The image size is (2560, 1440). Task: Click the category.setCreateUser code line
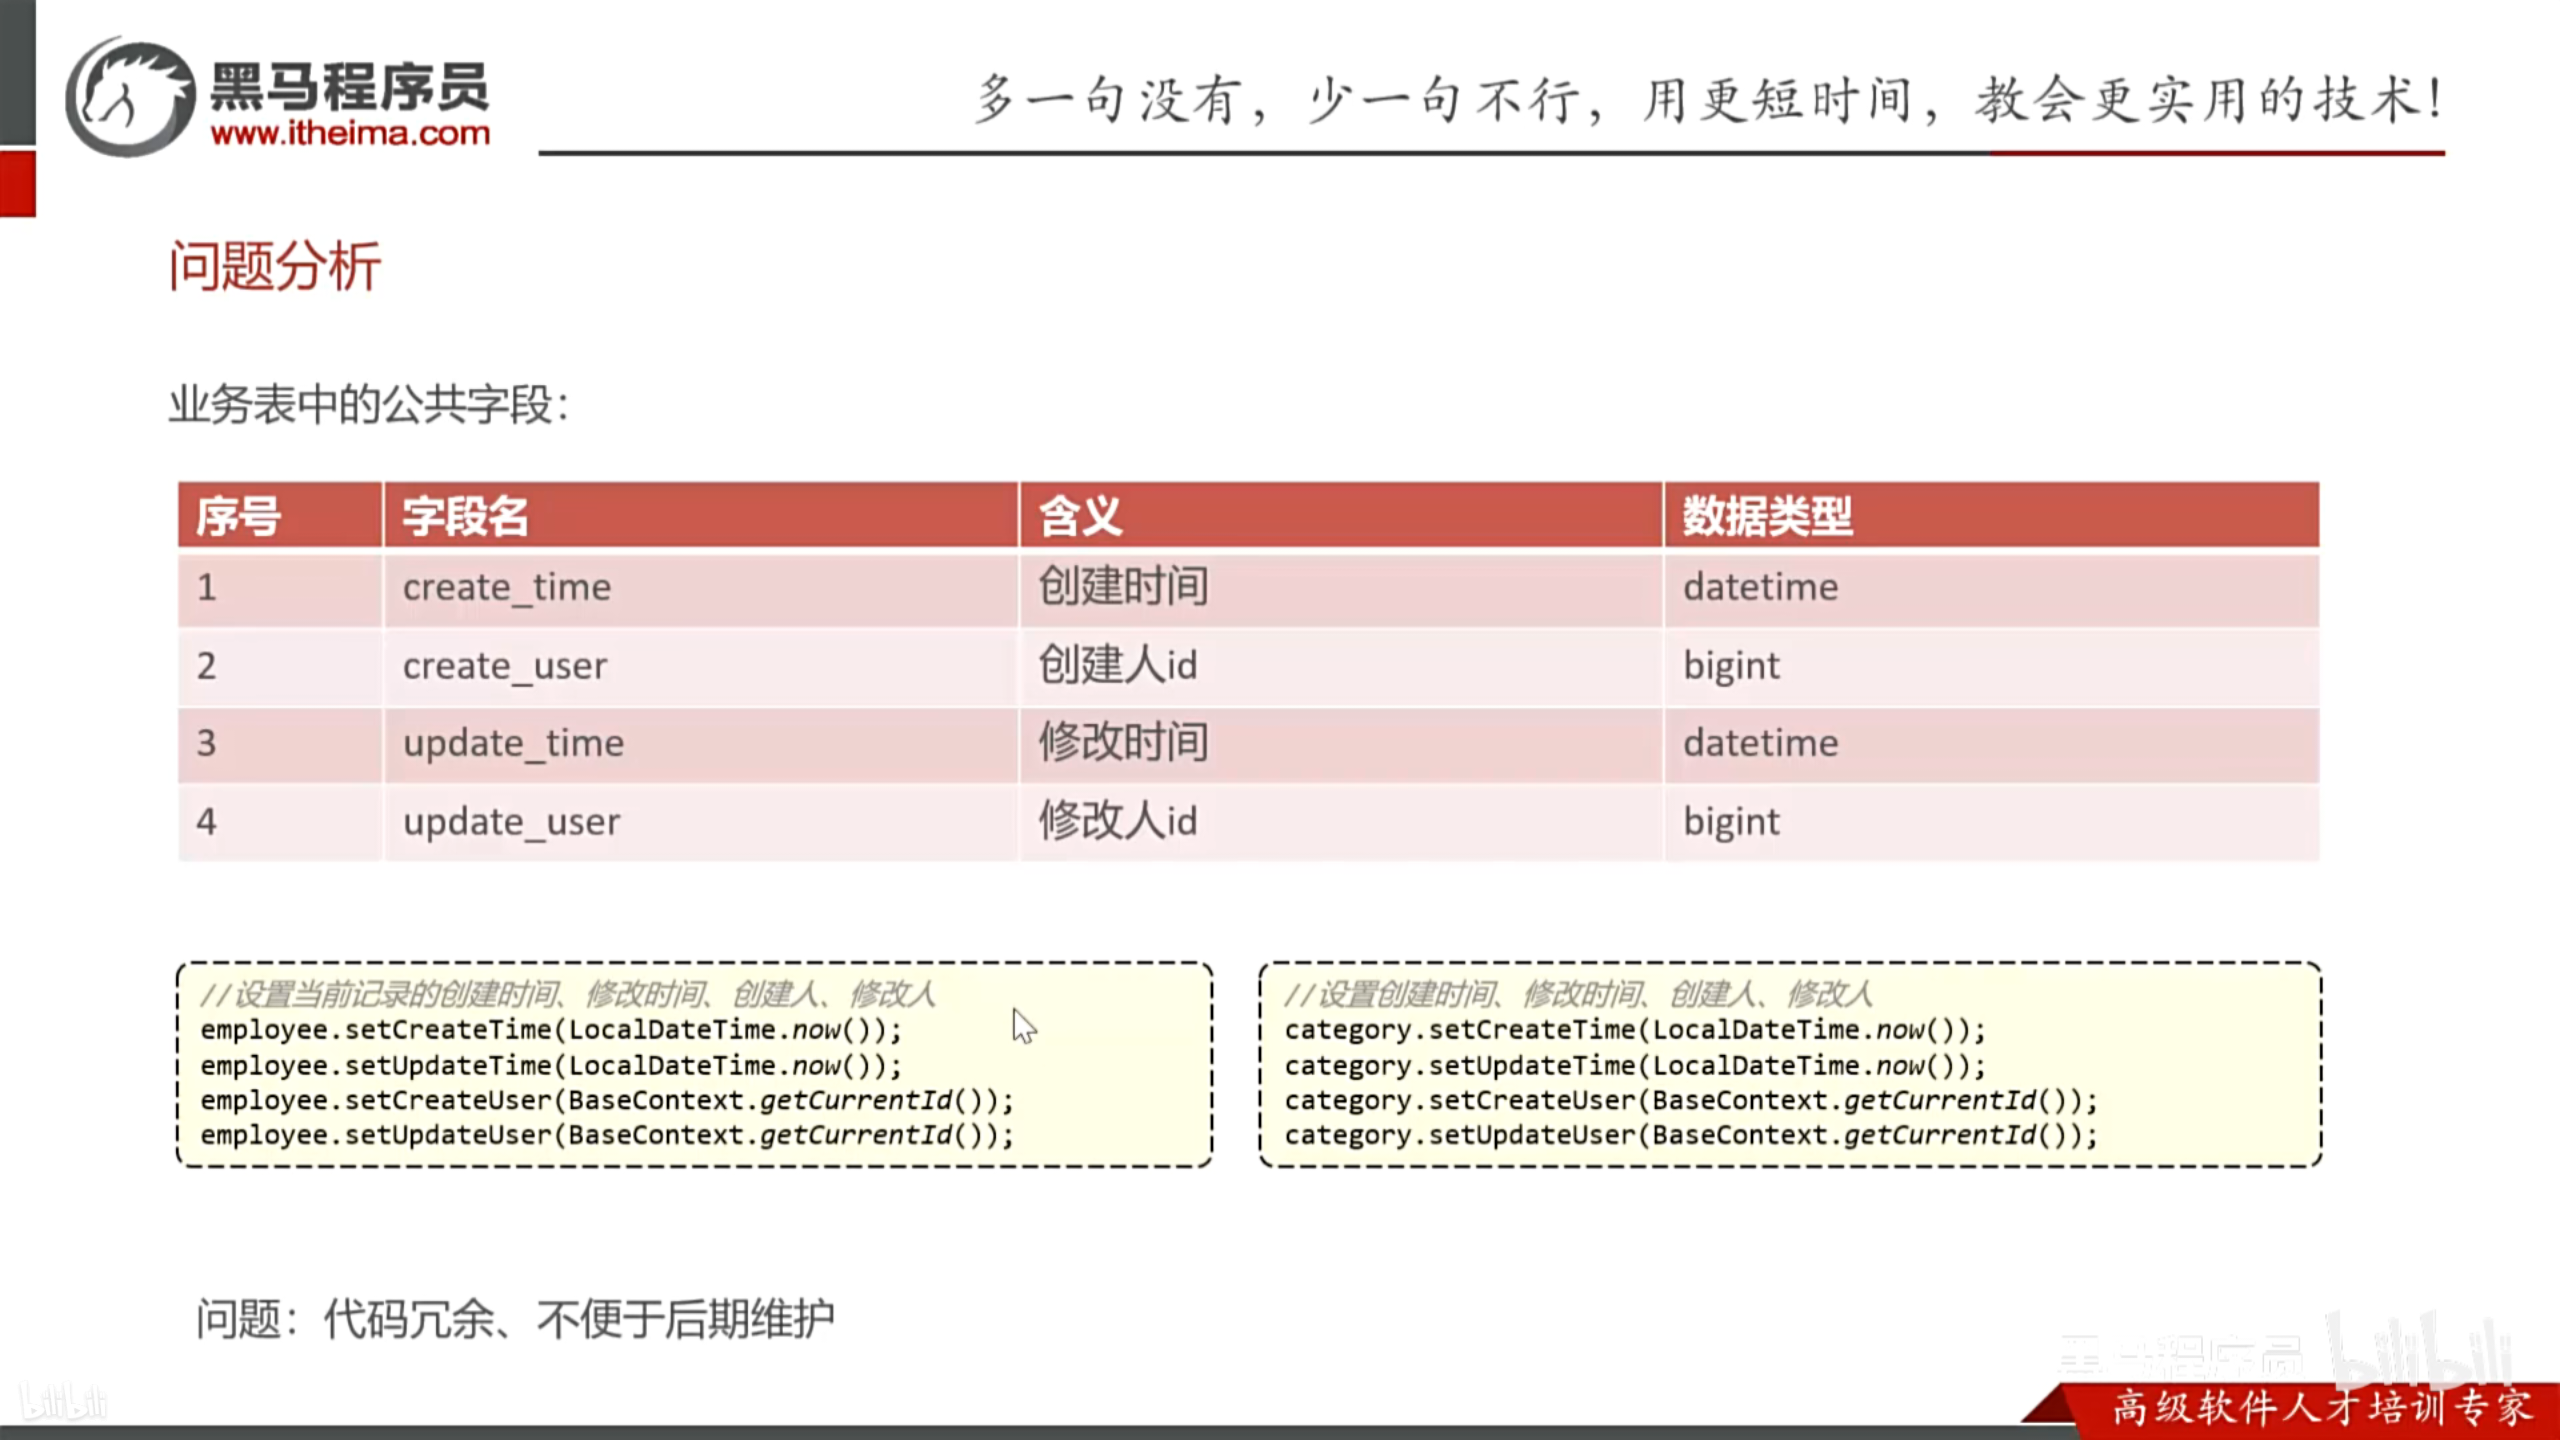point(1691,1101)
